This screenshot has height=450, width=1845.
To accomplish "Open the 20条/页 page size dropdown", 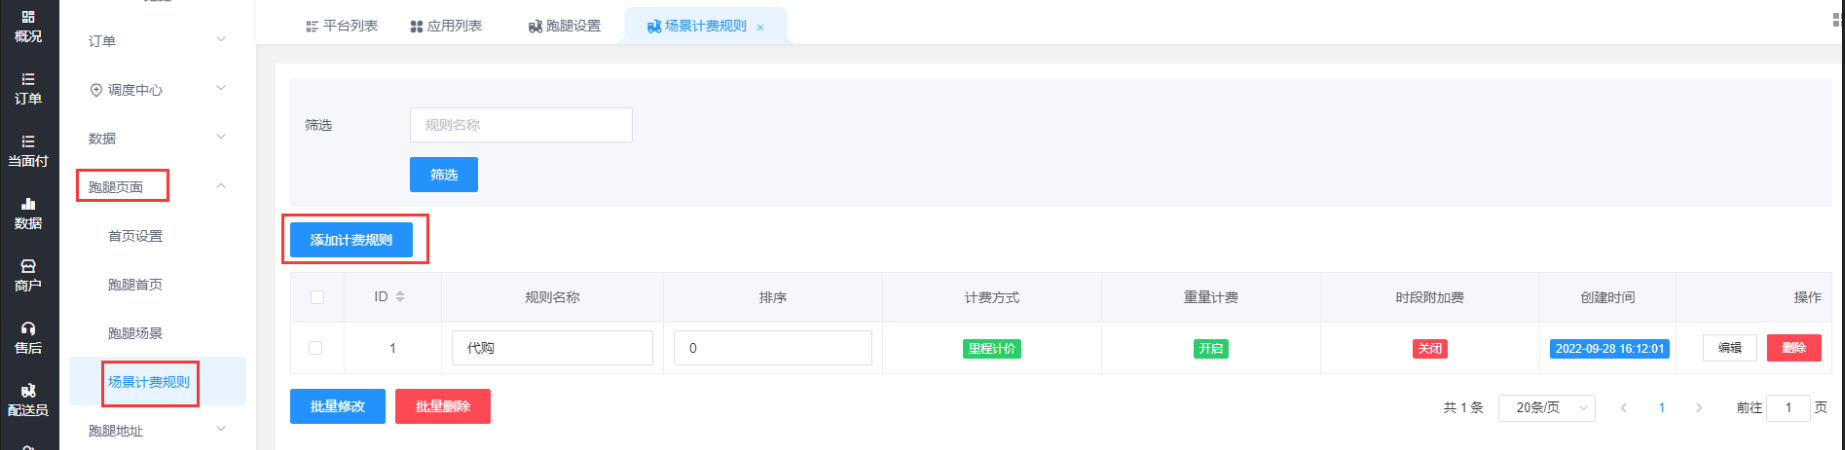I will 1546,408.
